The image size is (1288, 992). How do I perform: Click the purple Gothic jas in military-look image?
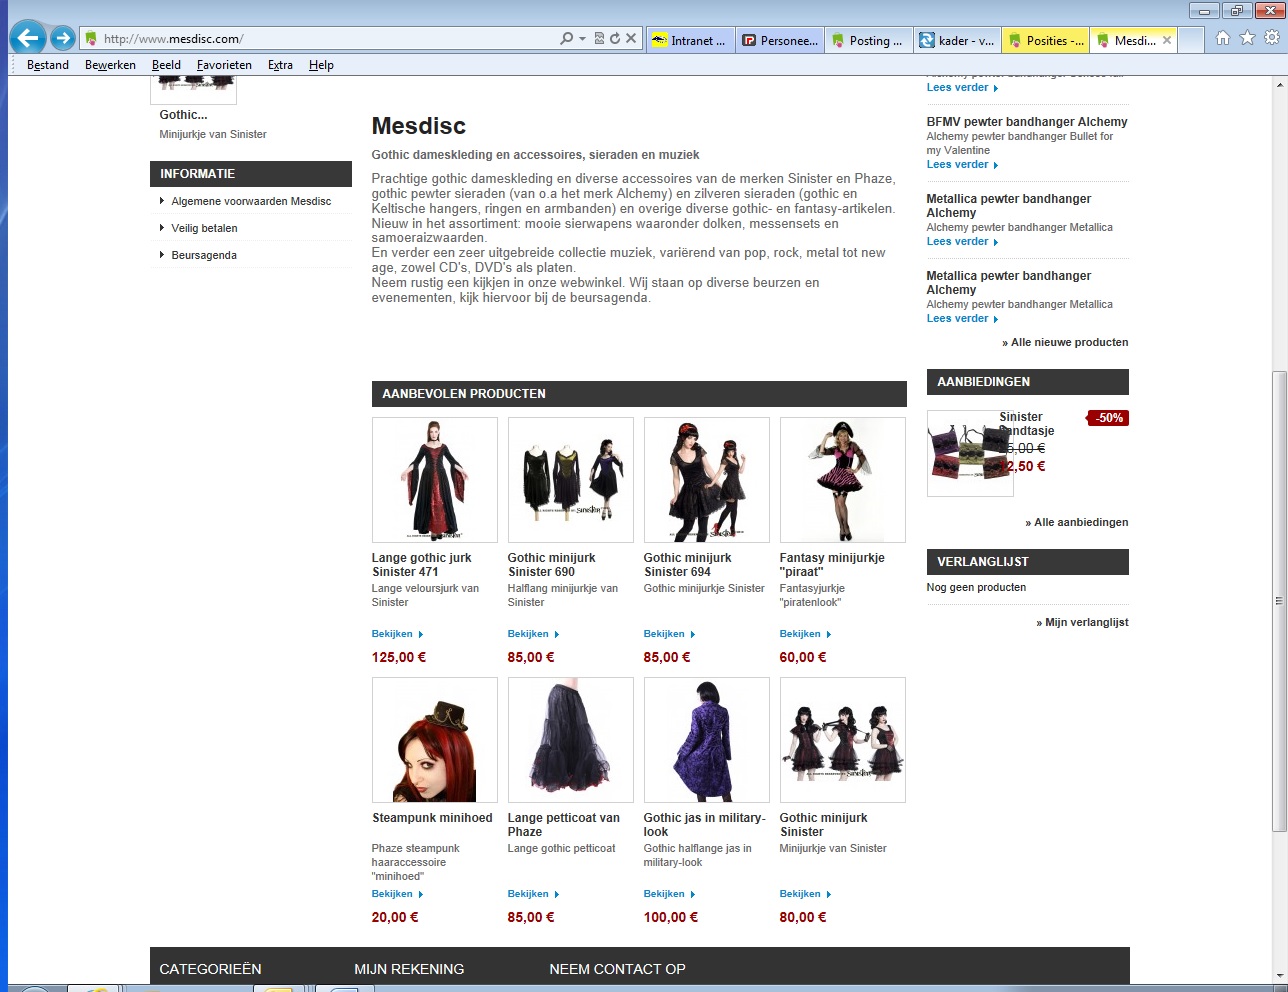click(707, 740)
